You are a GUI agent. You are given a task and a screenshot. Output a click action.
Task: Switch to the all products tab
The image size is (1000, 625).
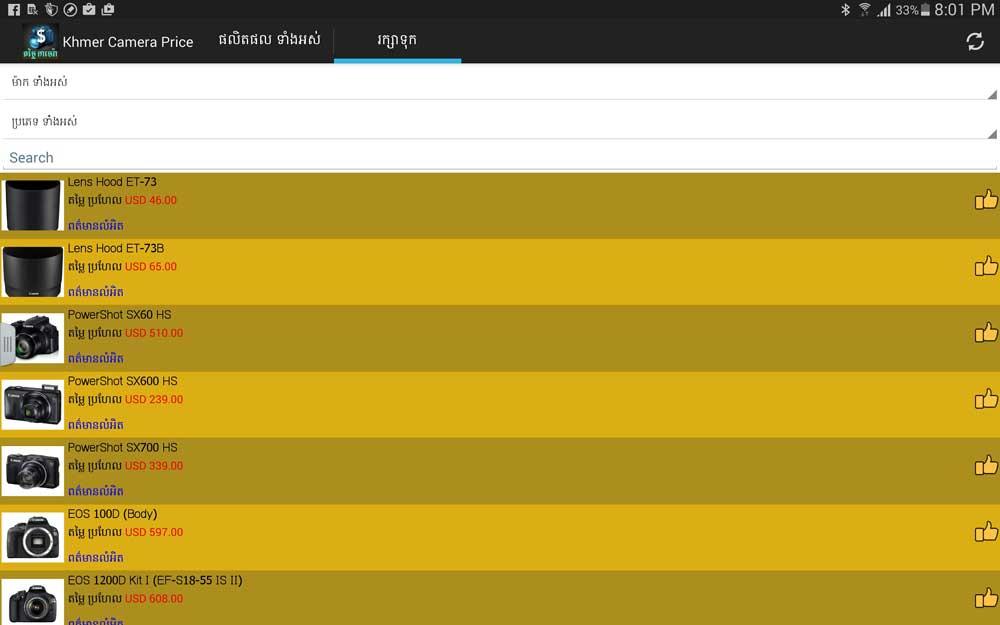click(269, 40)
